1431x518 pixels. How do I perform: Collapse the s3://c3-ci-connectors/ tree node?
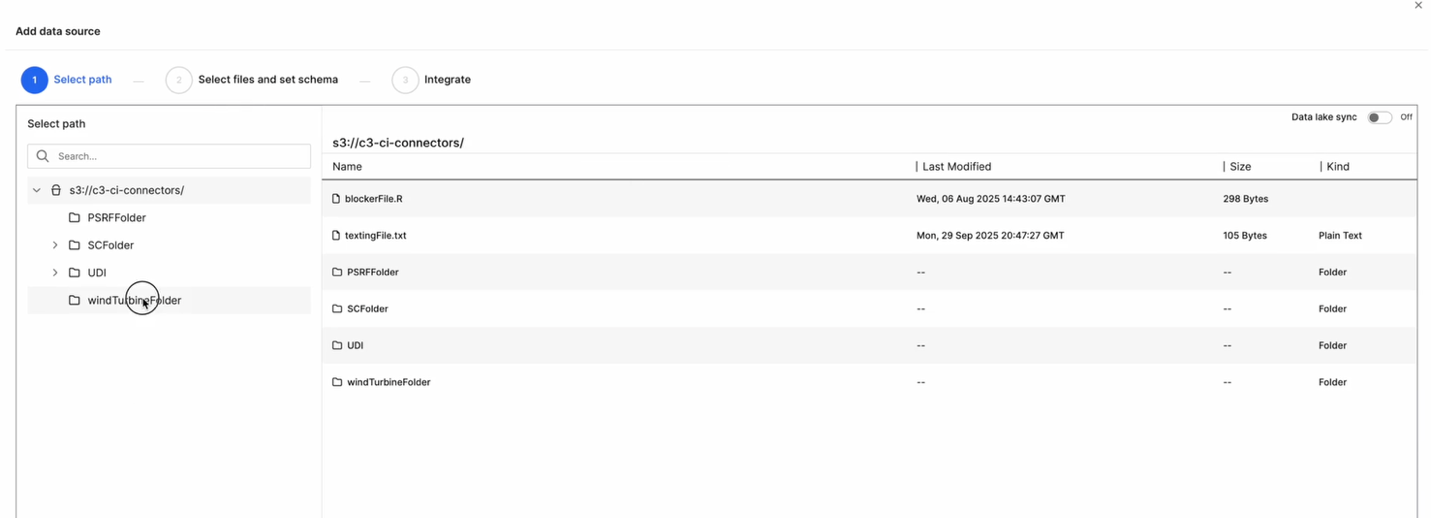37,190
